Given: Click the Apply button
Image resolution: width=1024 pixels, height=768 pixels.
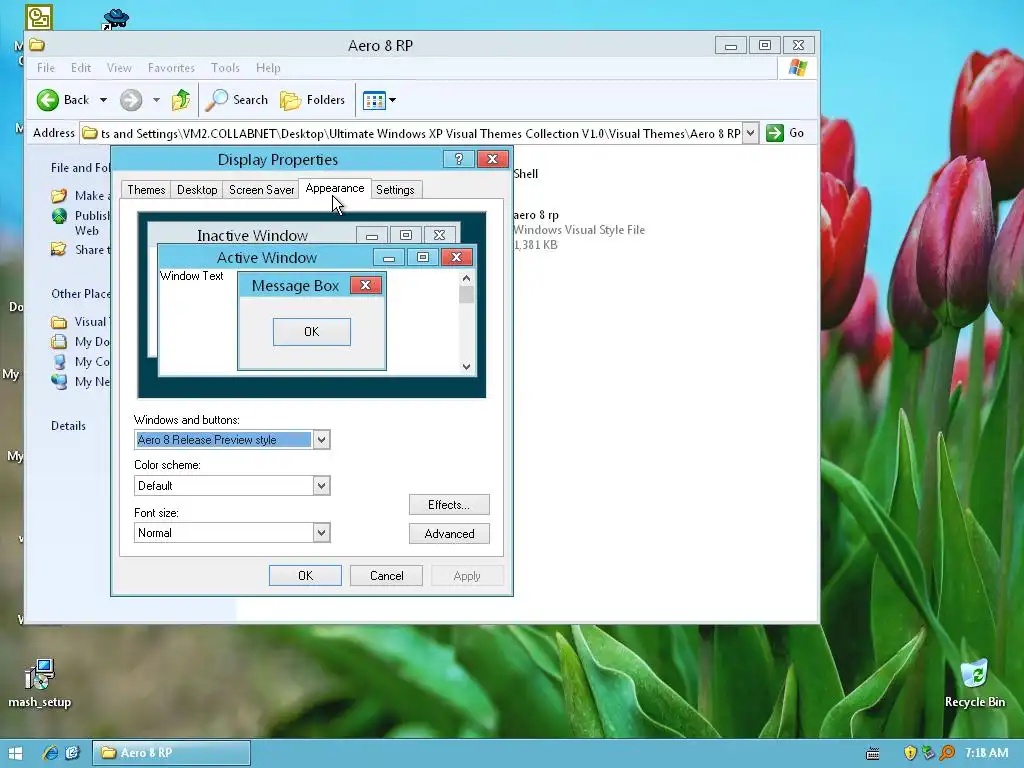Looking at the screenshot, I should tap(467, 575).
